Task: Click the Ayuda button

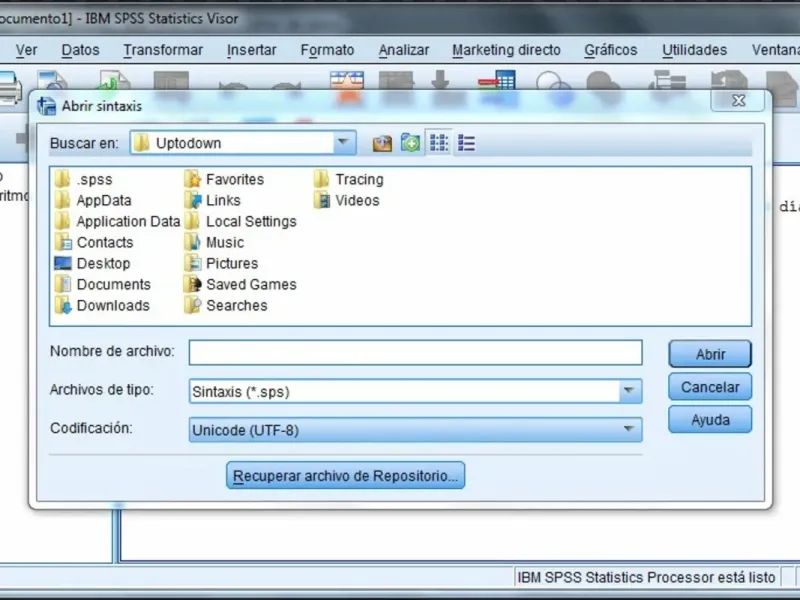Action: point(710,420)
